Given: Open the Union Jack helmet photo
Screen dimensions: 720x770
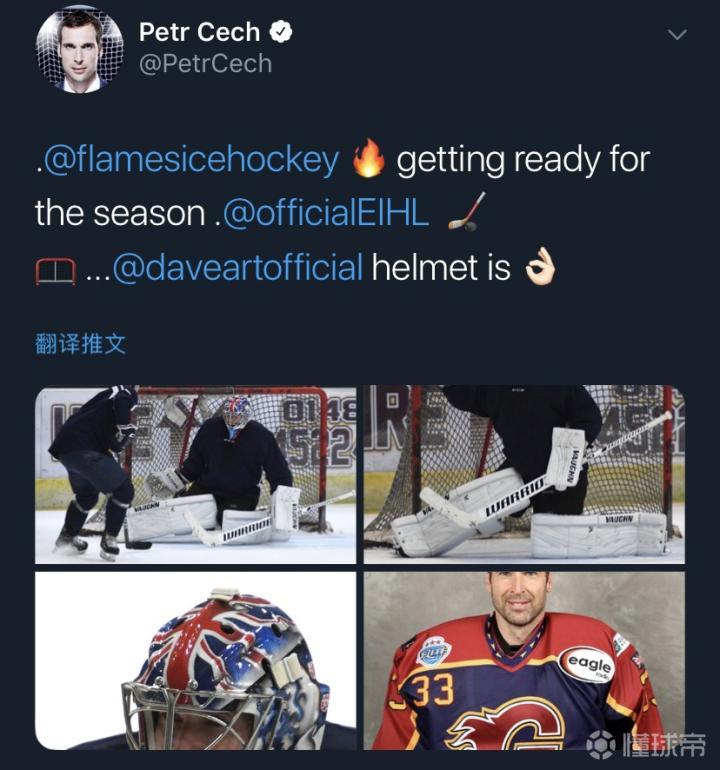Looking at the screenshot, I should [x=195, y=660].
